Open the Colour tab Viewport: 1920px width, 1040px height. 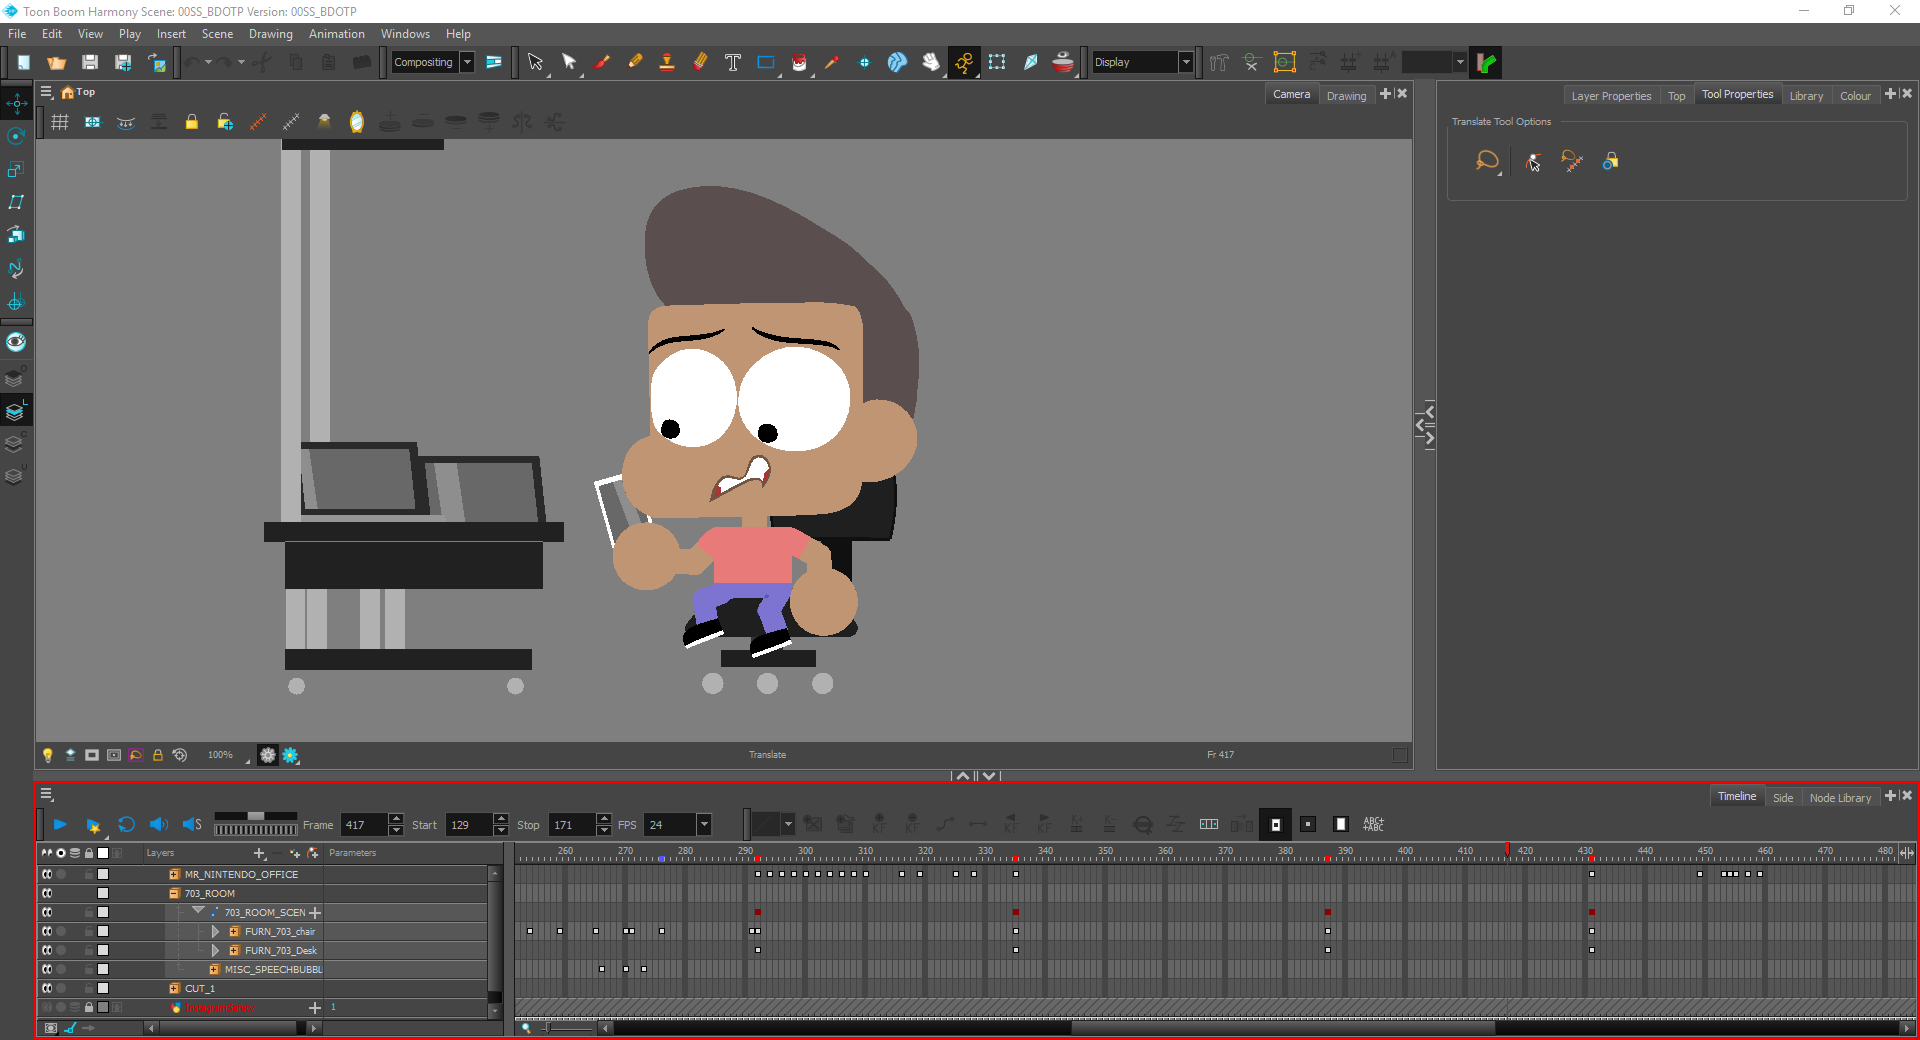click(1855, 96)
